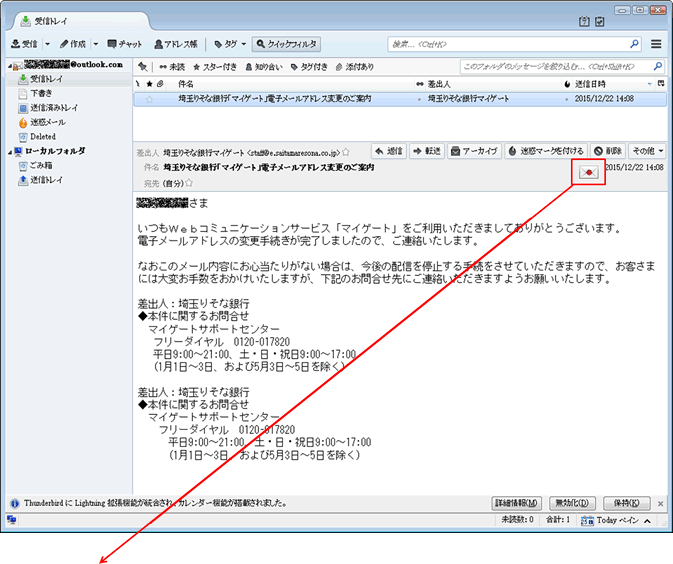
Task: Click the star next to (自分) recipient
Action: 189,183
